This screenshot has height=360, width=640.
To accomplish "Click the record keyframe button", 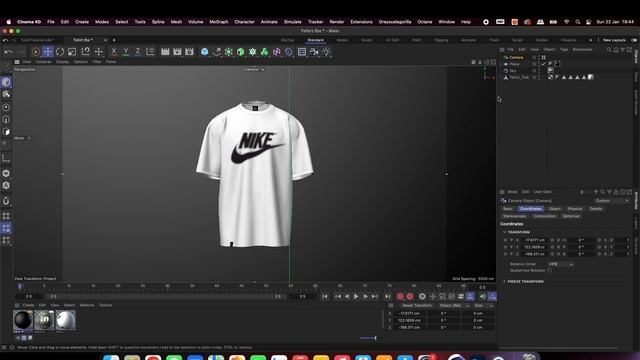I will pyautogui.click(x=400, y=296).
